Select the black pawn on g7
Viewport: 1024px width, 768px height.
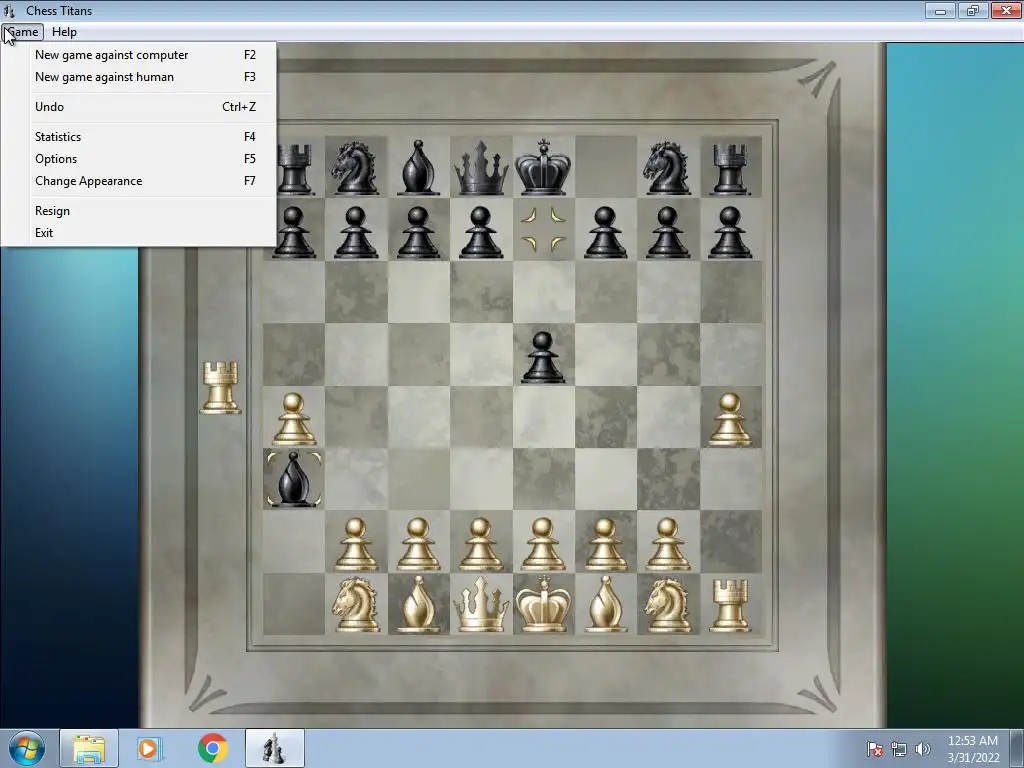point(667,232)
